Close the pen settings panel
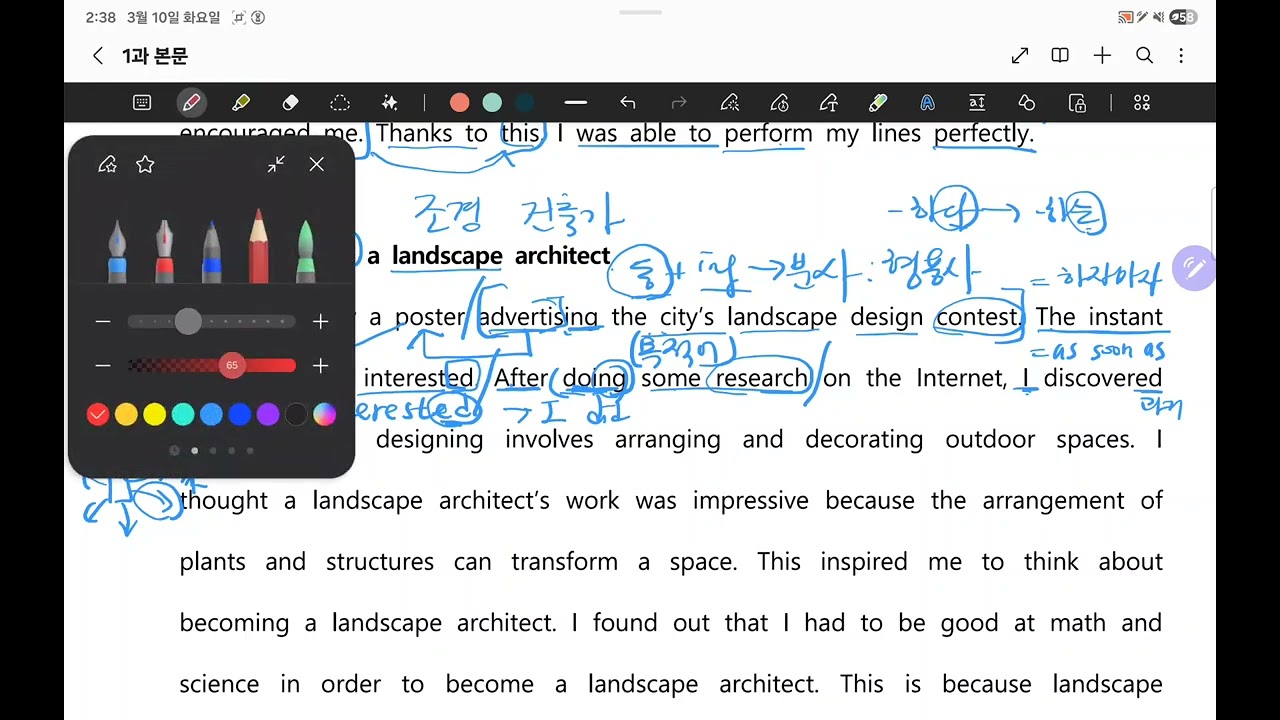1280x720 pixels. [317, 164]
